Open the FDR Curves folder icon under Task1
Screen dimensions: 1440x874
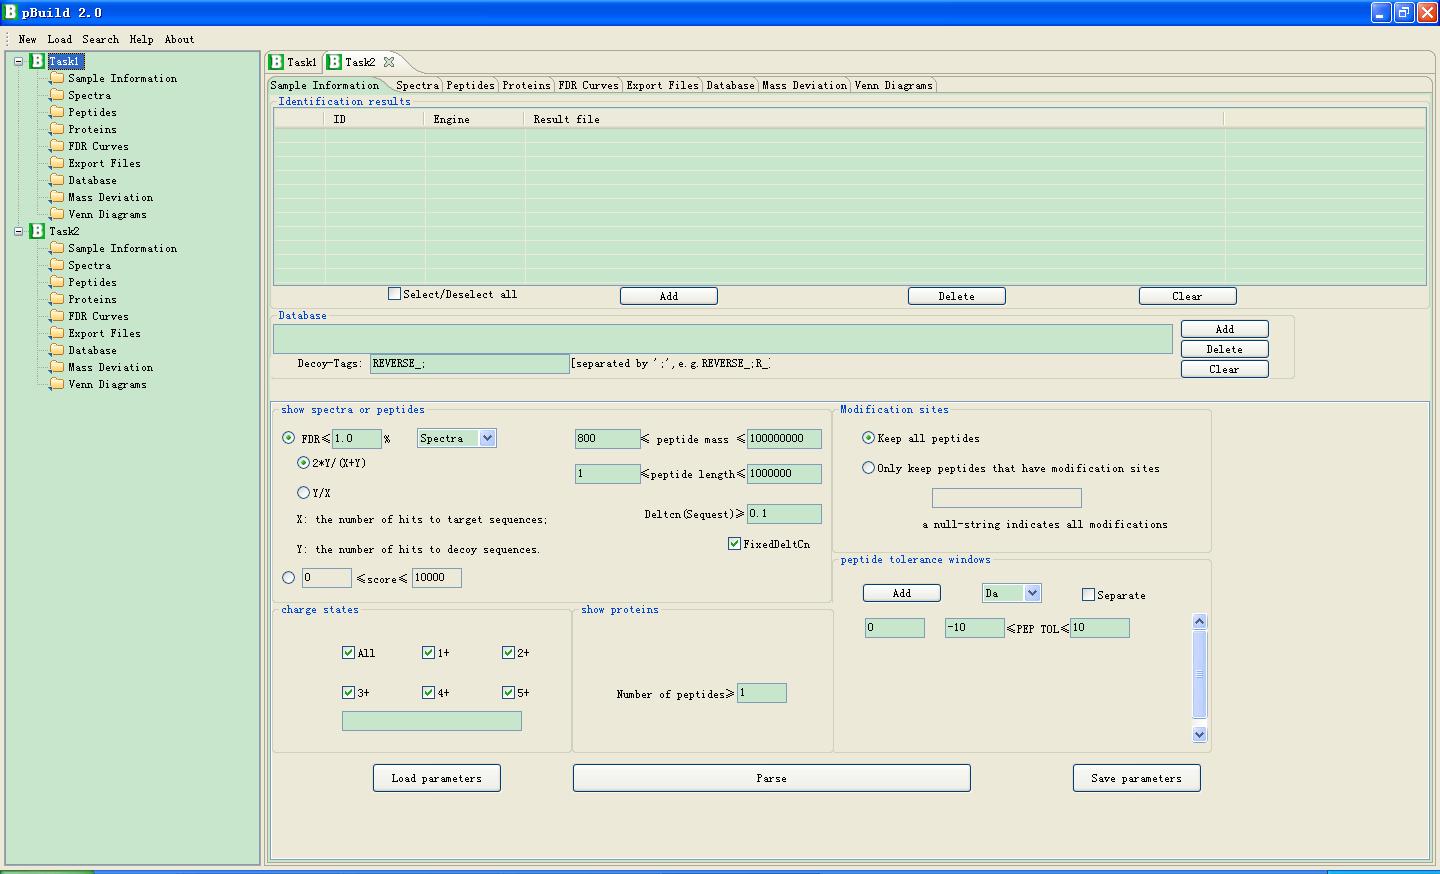pos(57,146)
